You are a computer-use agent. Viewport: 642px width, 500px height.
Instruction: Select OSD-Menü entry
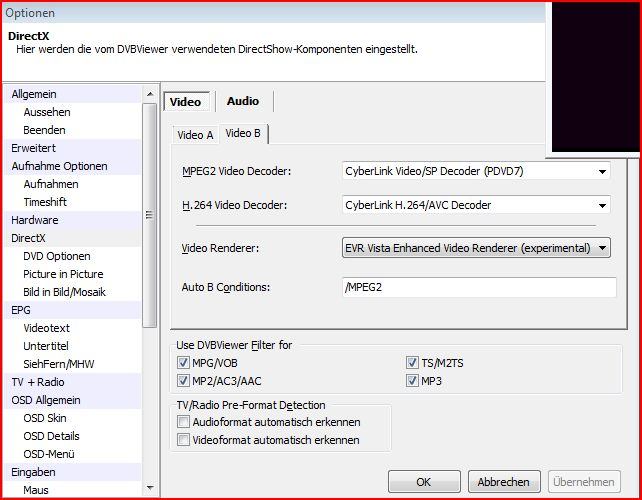coord(73,455)
